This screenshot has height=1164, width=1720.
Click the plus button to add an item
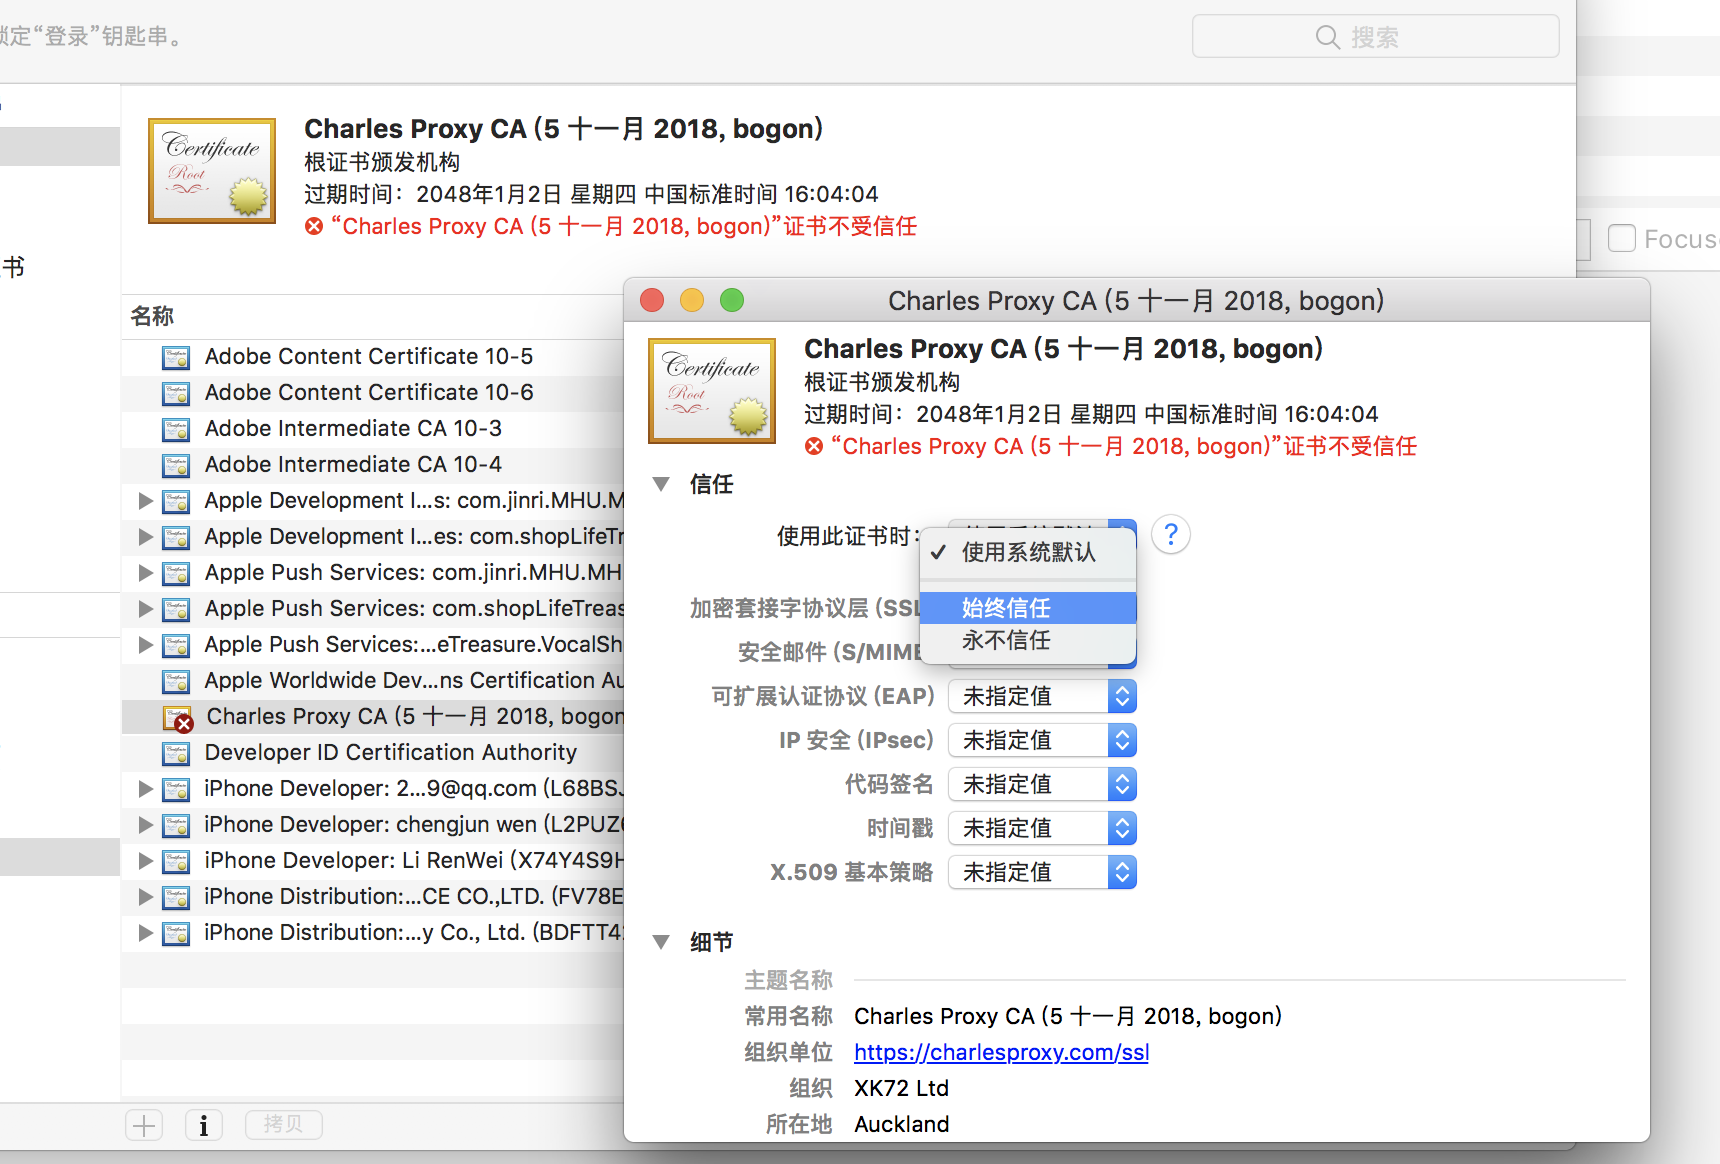point(144,1125)
